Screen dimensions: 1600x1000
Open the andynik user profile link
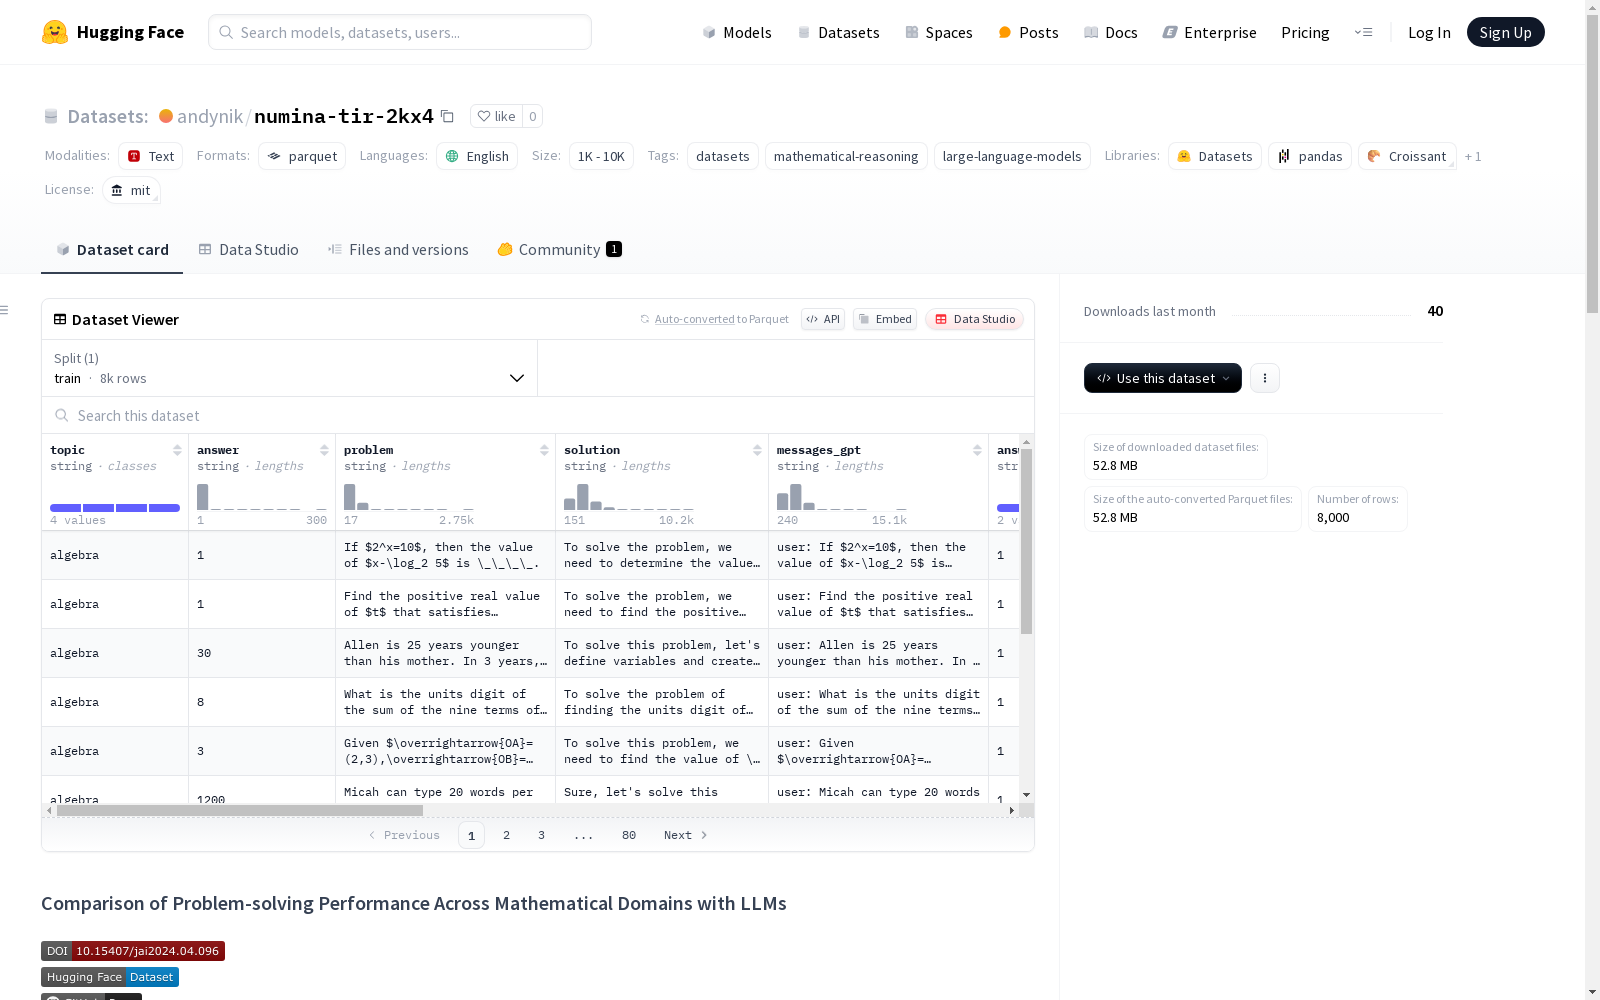click(210, 116)
